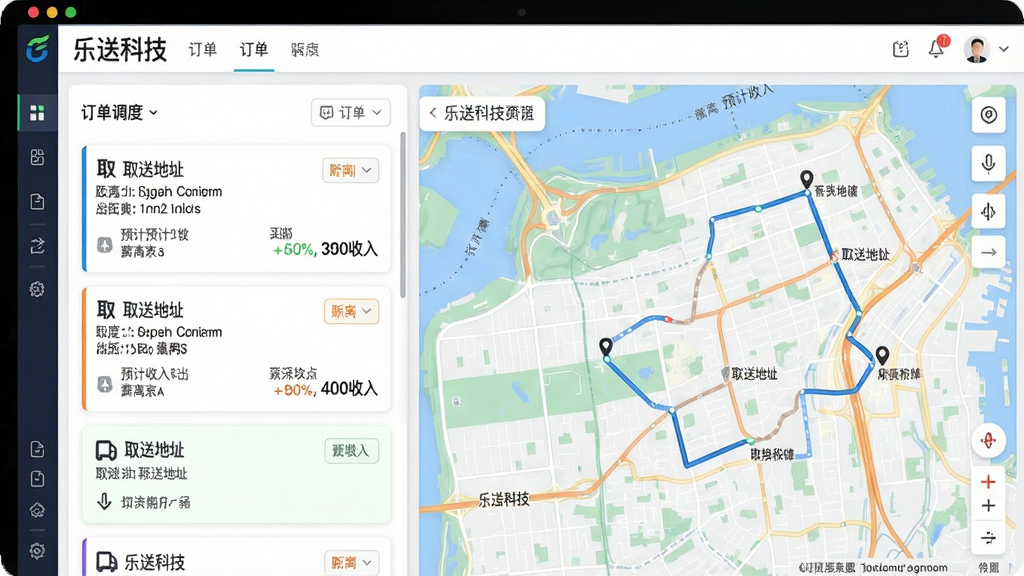The image size is (1024, 576).
Task: Expand the 订单调度 dropdown heading
Action: tap(120, 112)
